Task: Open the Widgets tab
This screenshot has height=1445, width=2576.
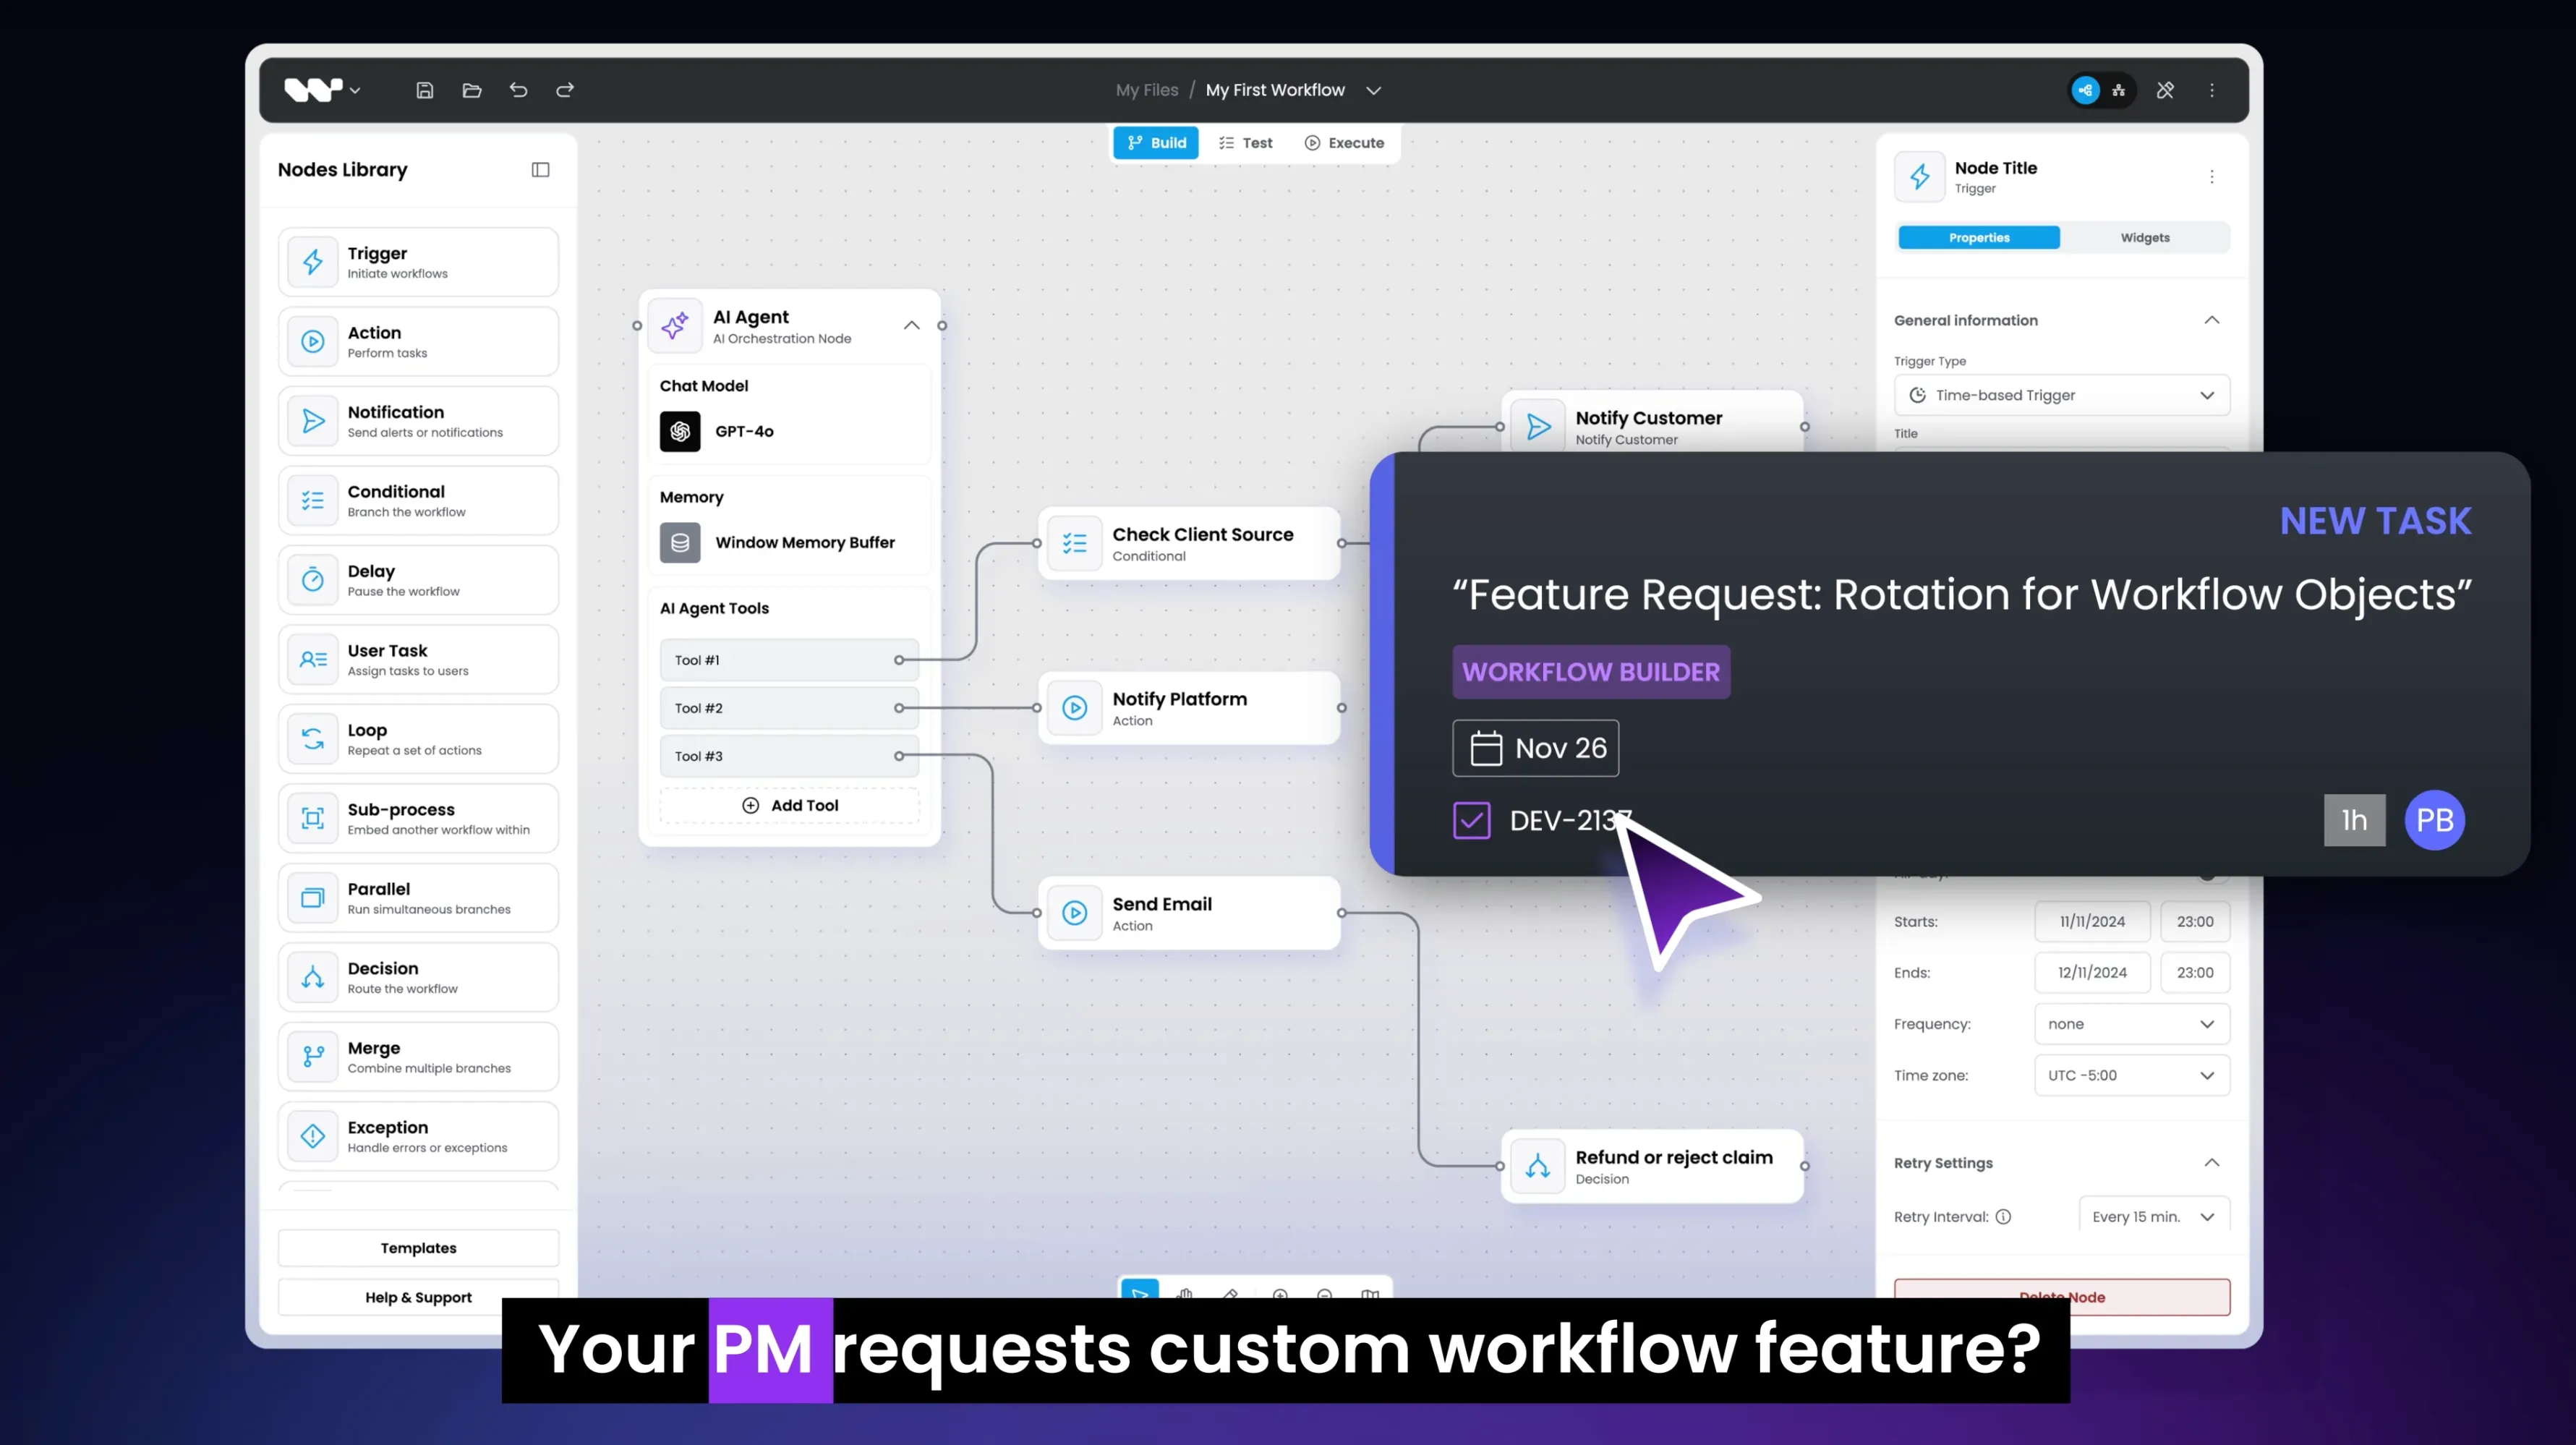Action: (2144, 238)
